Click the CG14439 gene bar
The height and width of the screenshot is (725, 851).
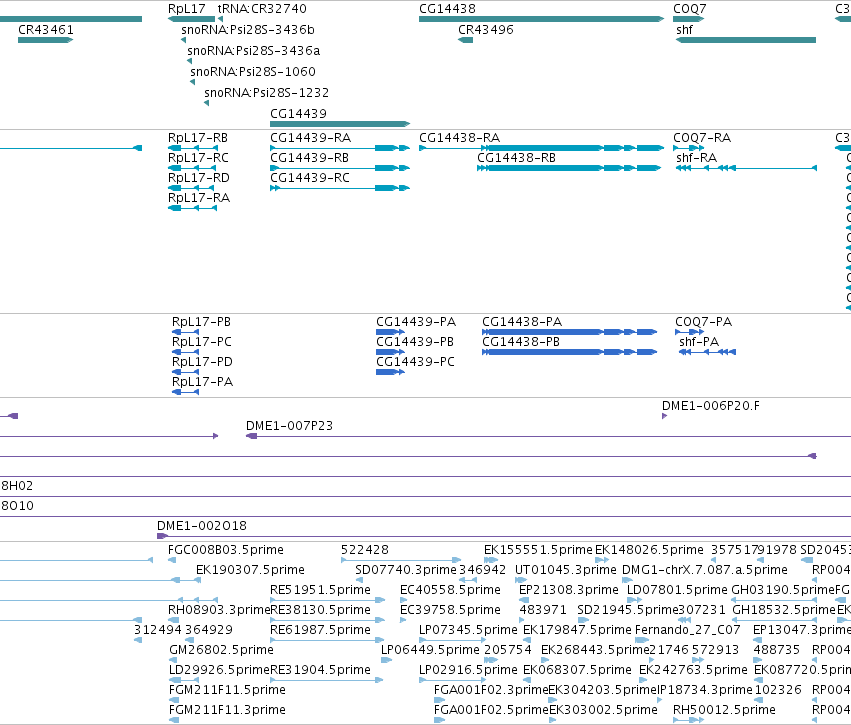[340, 124]
